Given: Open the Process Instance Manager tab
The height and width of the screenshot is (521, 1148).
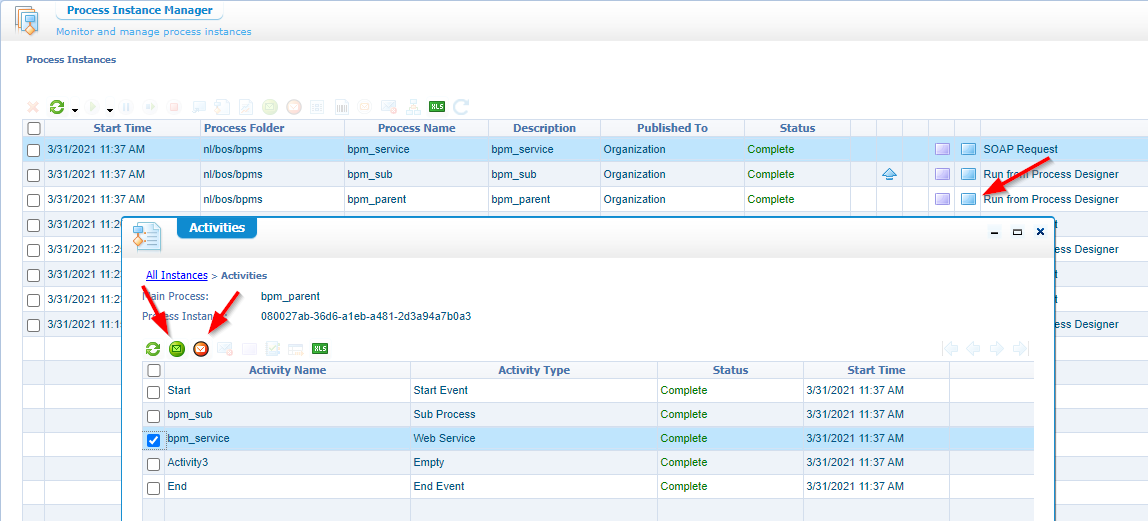Looking at the screenshot, I should [139, 11].
